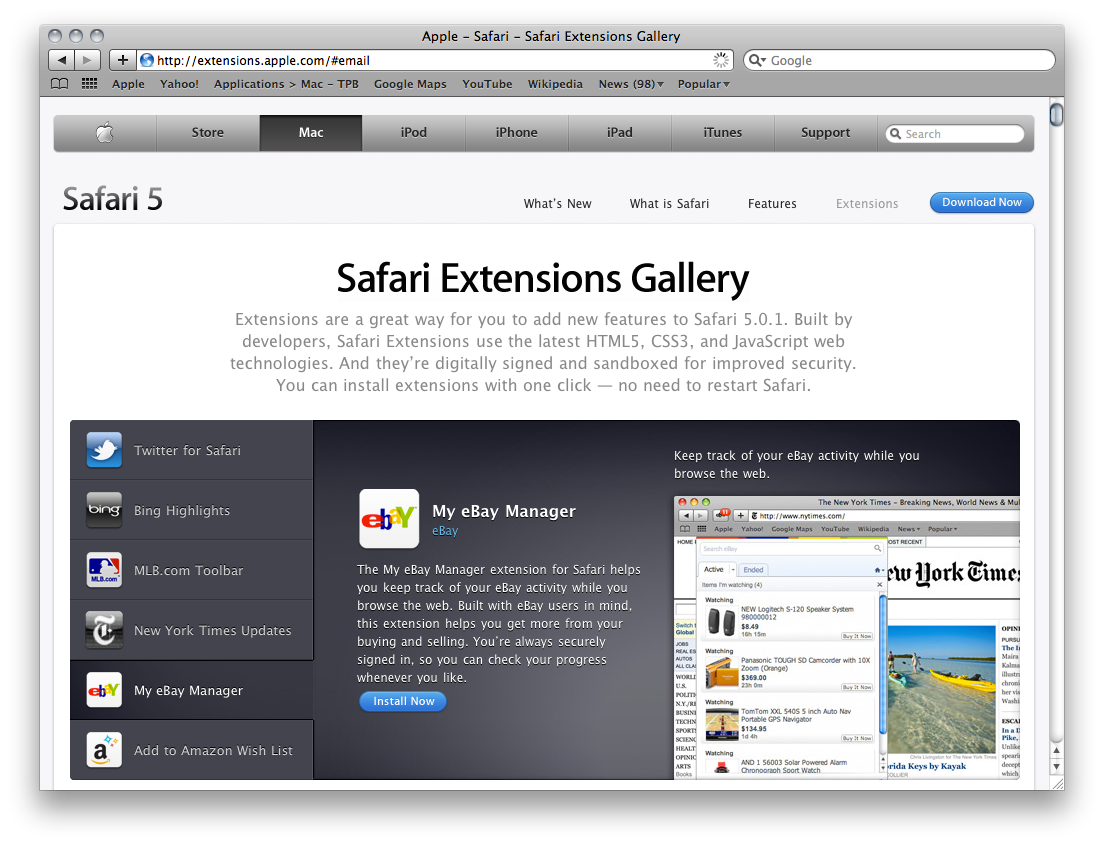Select the Amazon Wish List icon

[104, 750]
